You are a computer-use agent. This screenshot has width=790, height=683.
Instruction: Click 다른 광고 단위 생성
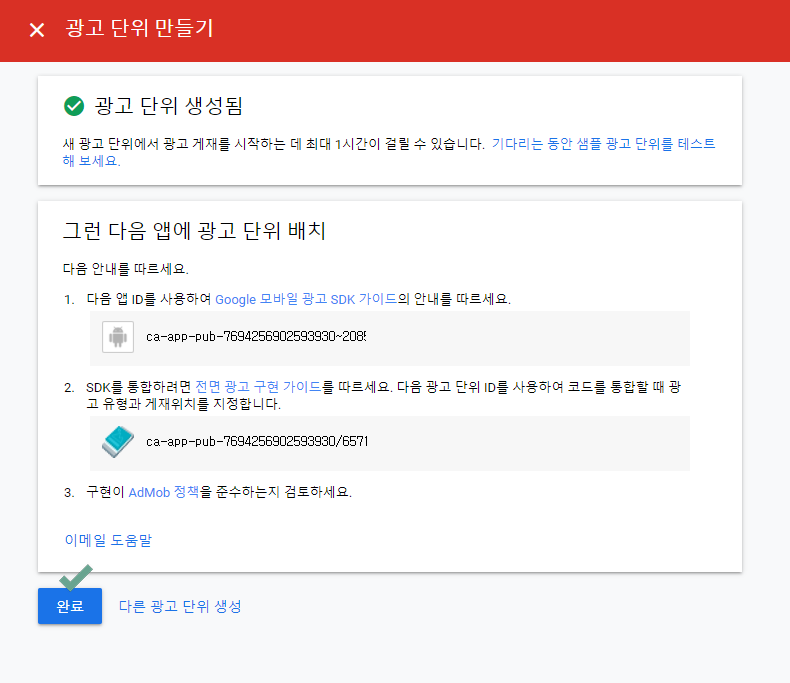tap(180, 606)
